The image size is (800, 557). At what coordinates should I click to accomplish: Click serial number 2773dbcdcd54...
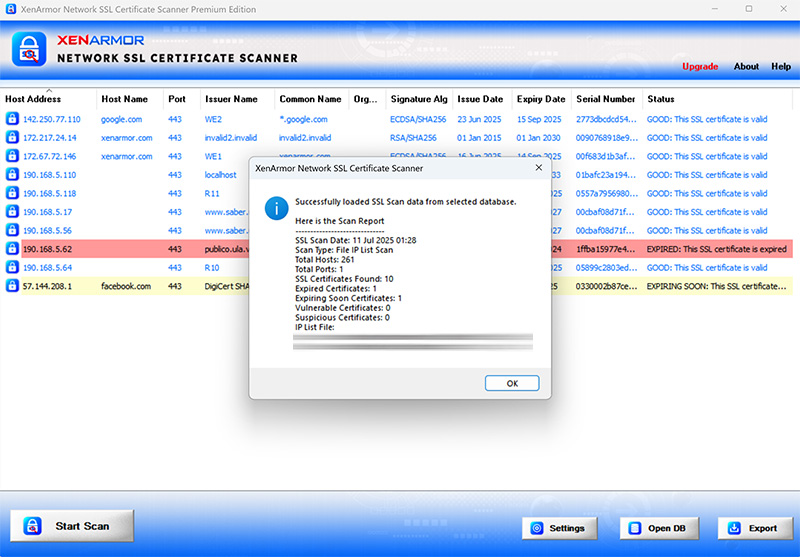pyautogui.click(x=607, y=119)
